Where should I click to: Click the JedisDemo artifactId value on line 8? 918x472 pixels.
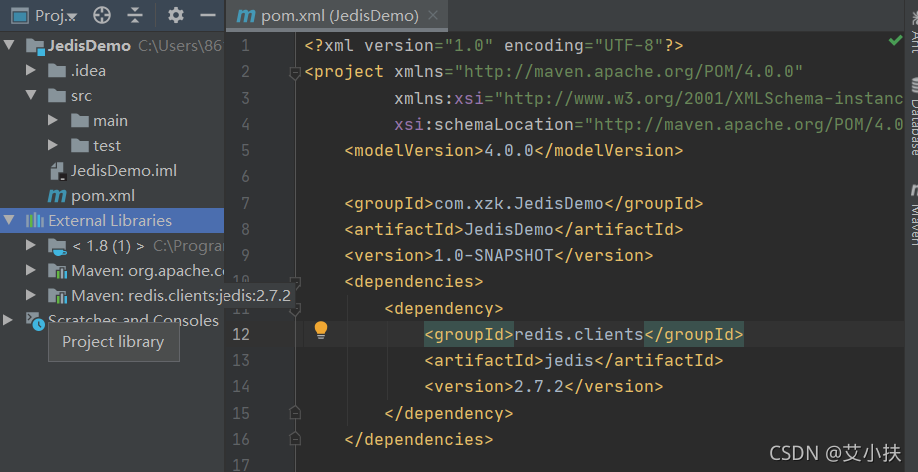click(509, 230)
